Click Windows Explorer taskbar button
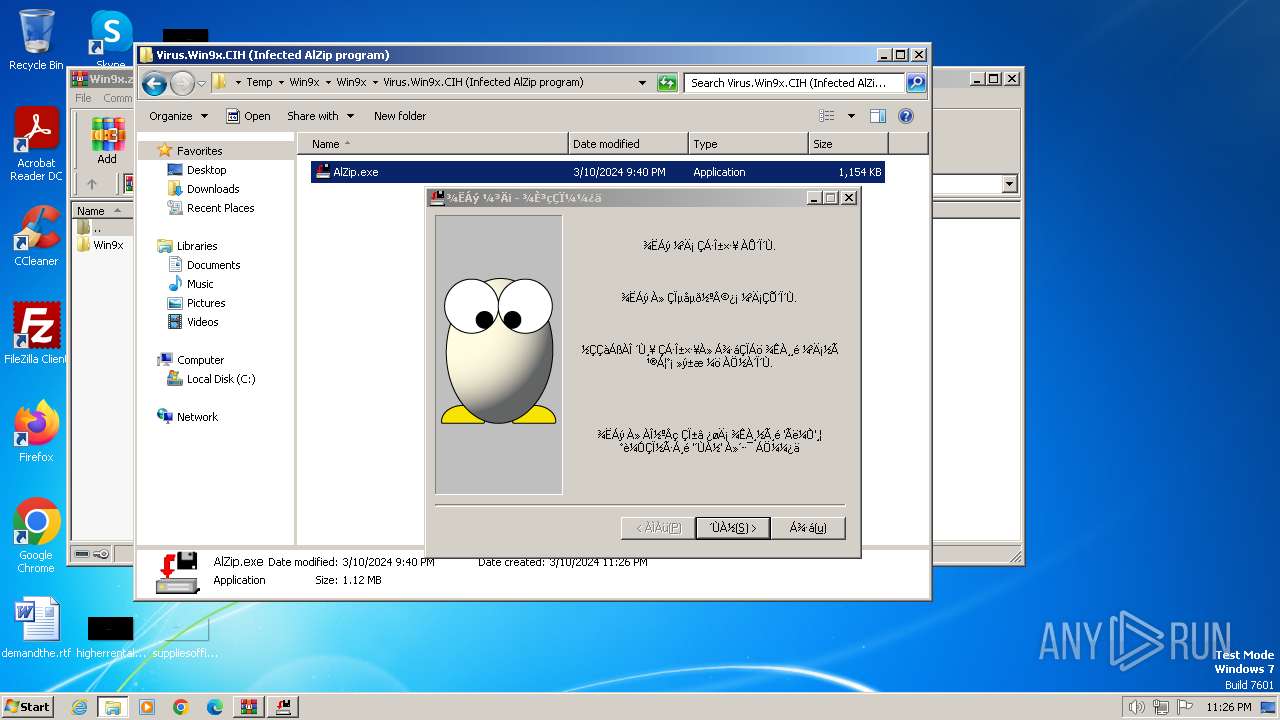This screenshot has width=1280, height=720. 113,707
